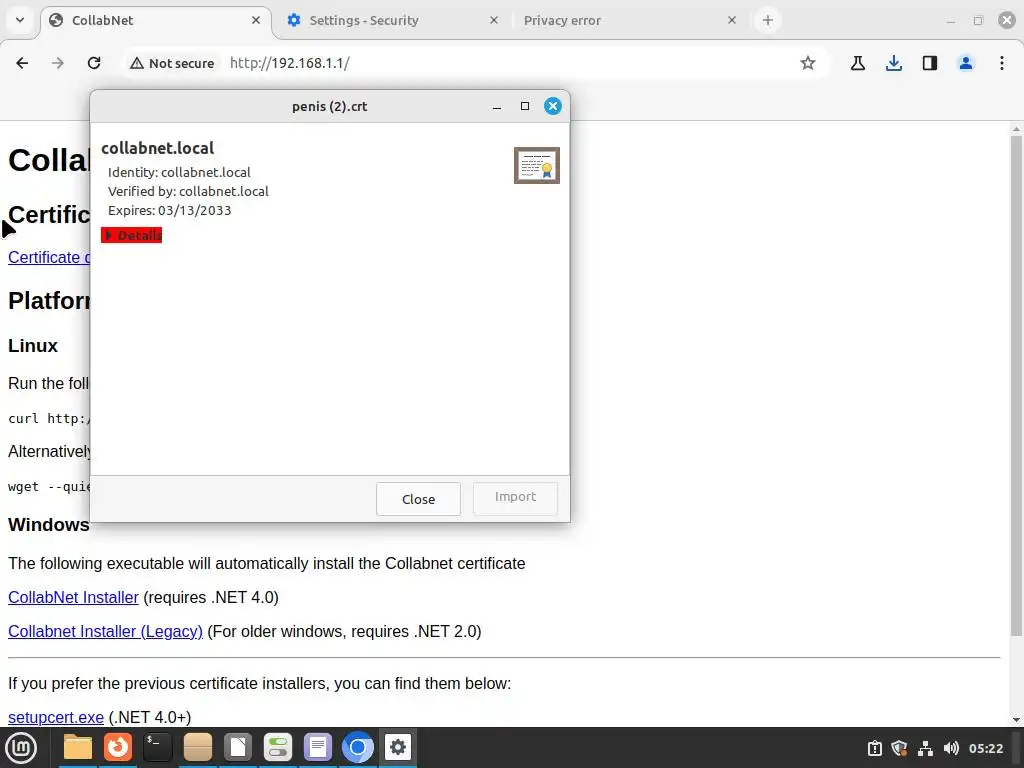The width and height of the screenshot is (1024, 768).
Task: Close the penis (2).crt window
Action: point(552,106)
